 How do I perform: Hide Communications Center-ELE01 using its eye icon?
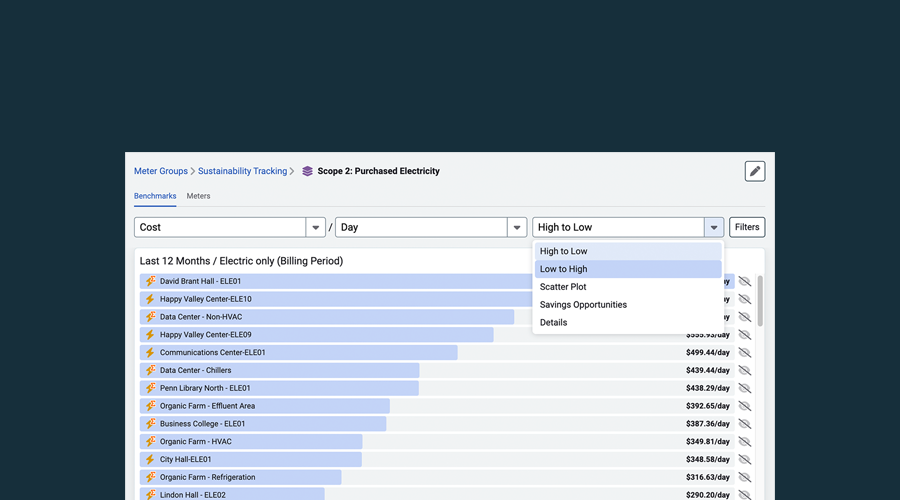(744, 353)
